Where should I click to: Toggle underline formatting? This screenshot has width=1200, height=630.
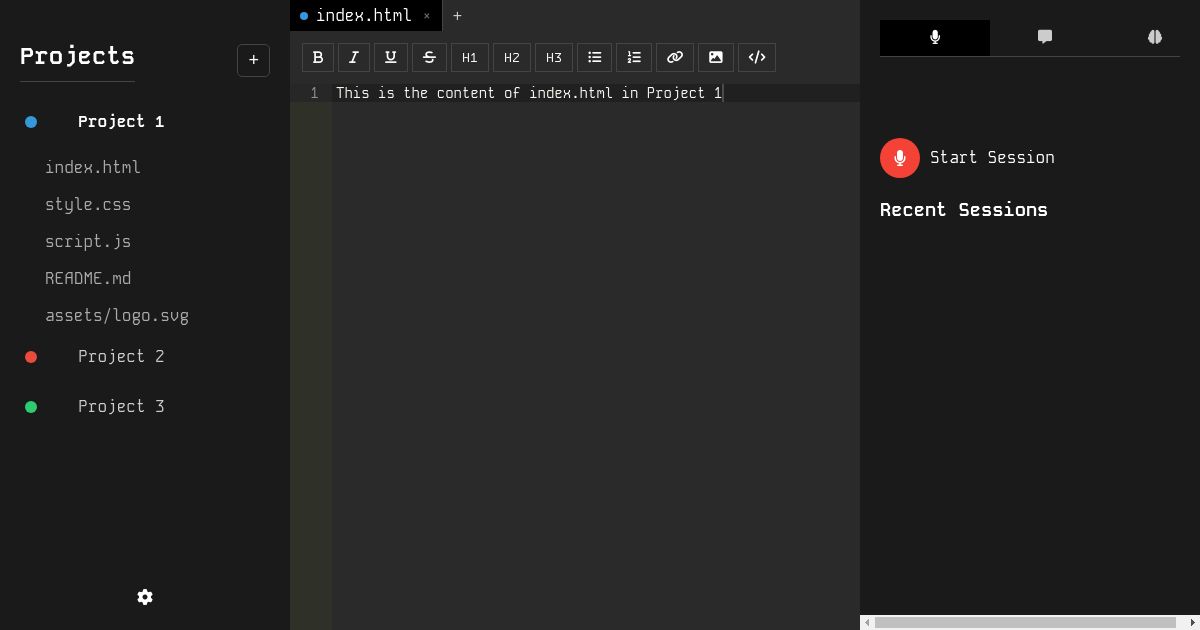click(x=390, y=57)
